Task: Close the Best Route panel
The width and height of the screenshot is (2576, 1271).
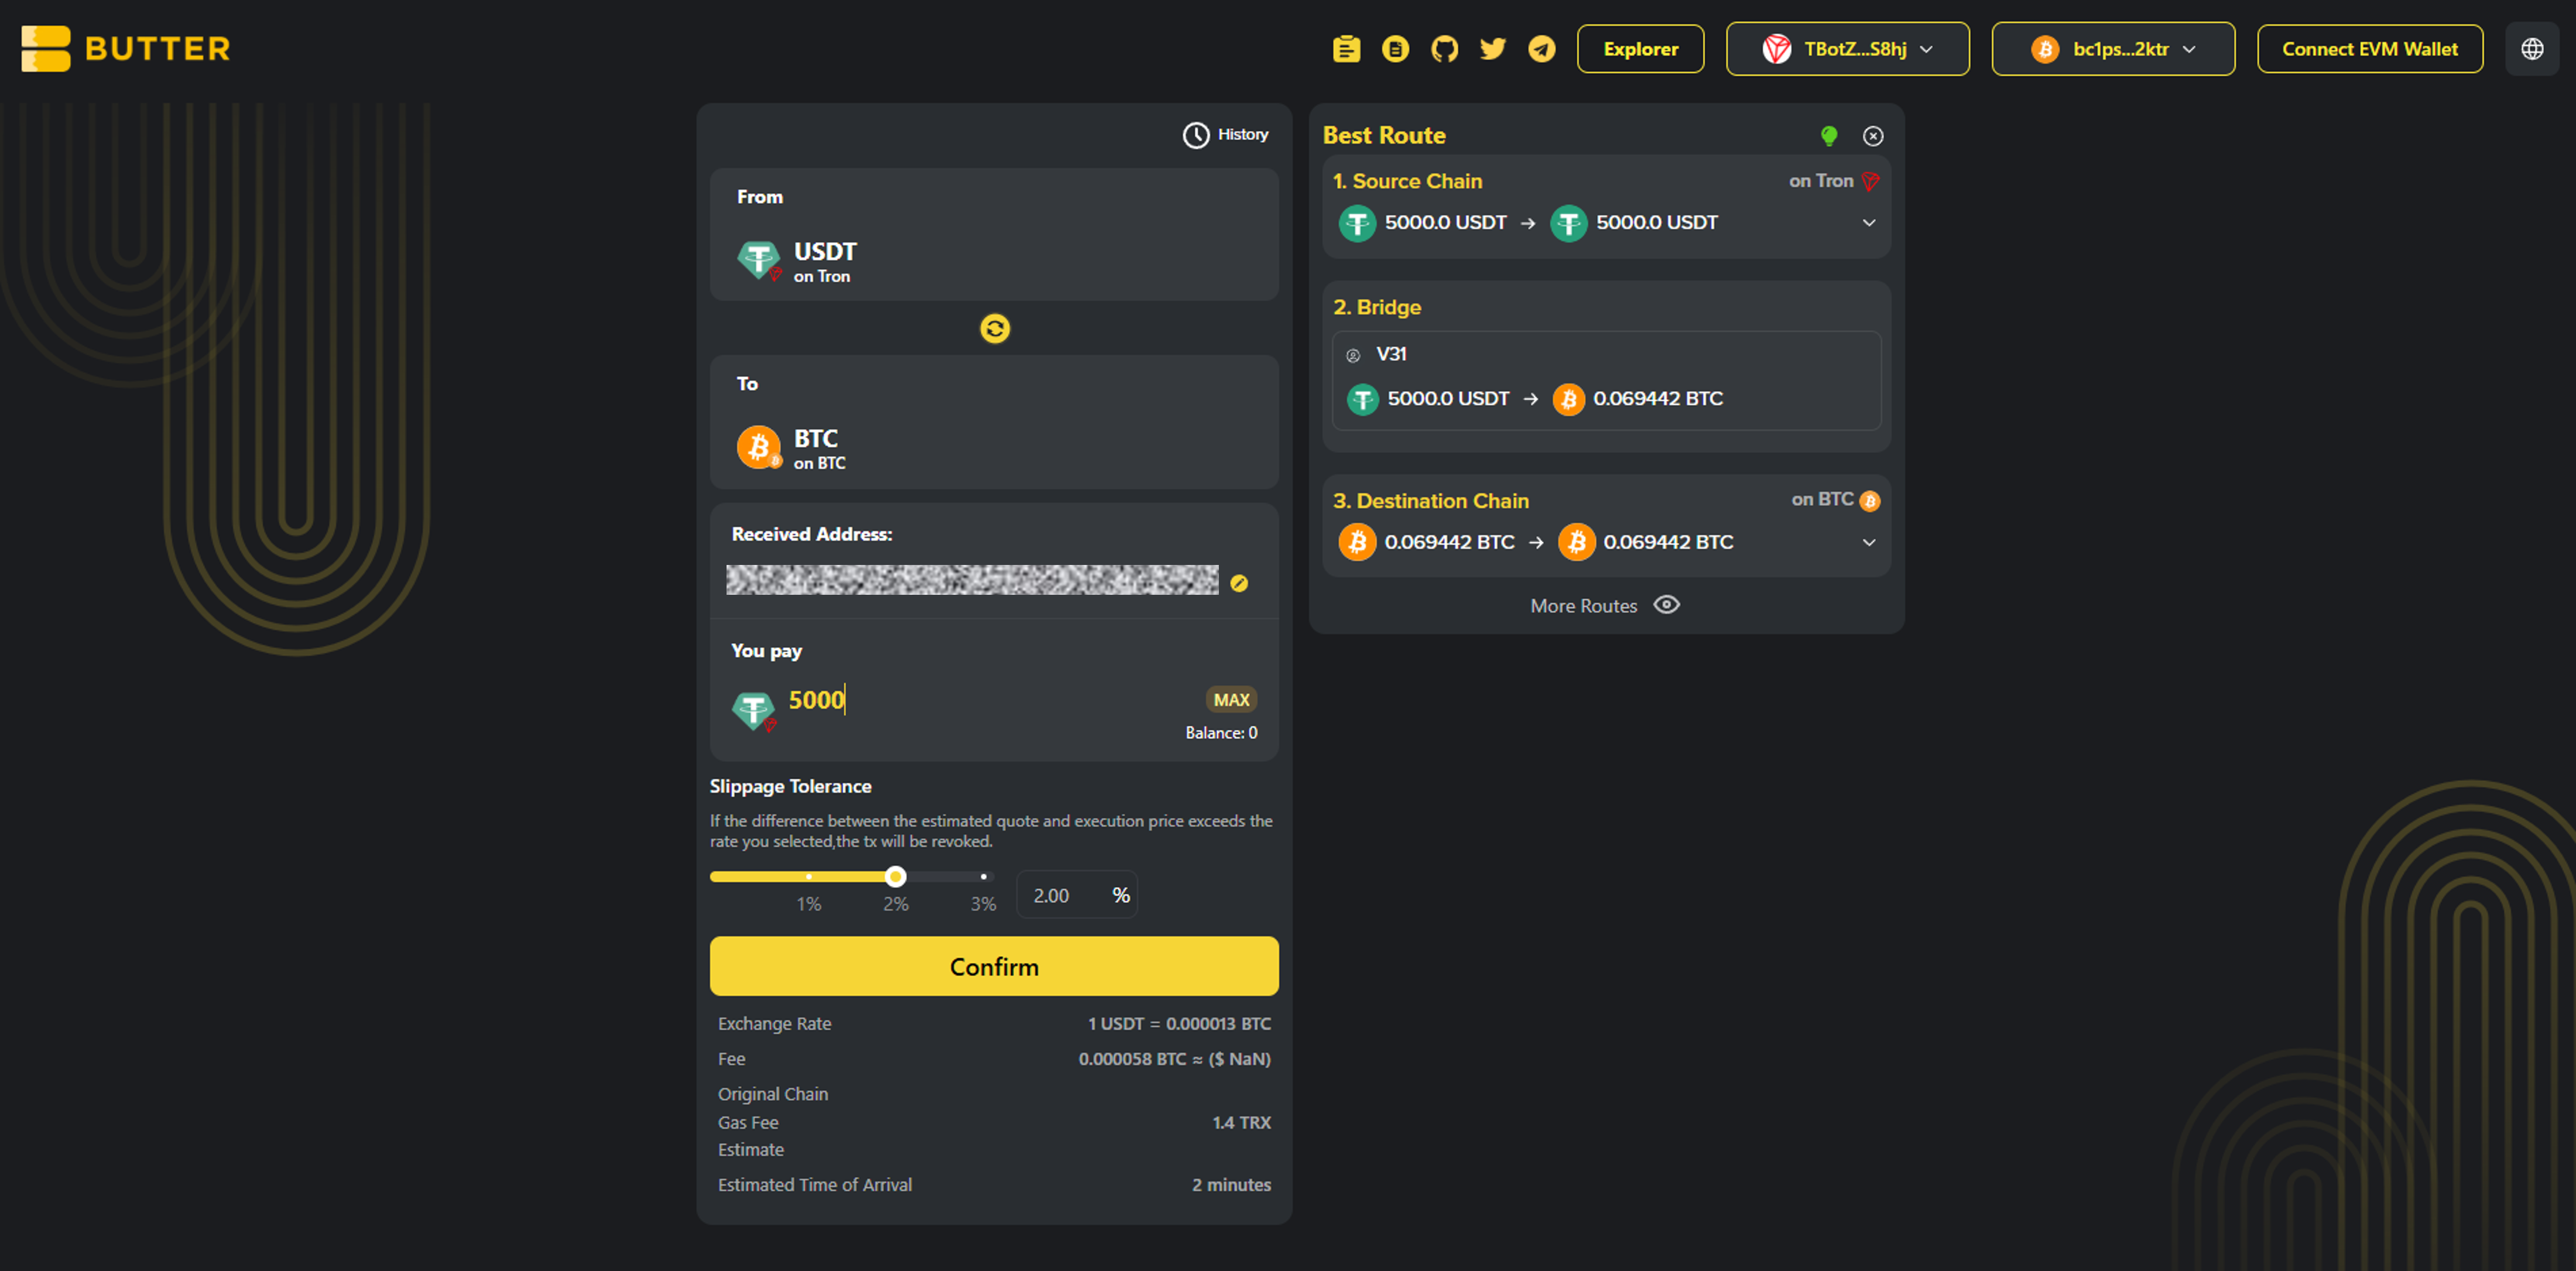Action: (1873, 136)
